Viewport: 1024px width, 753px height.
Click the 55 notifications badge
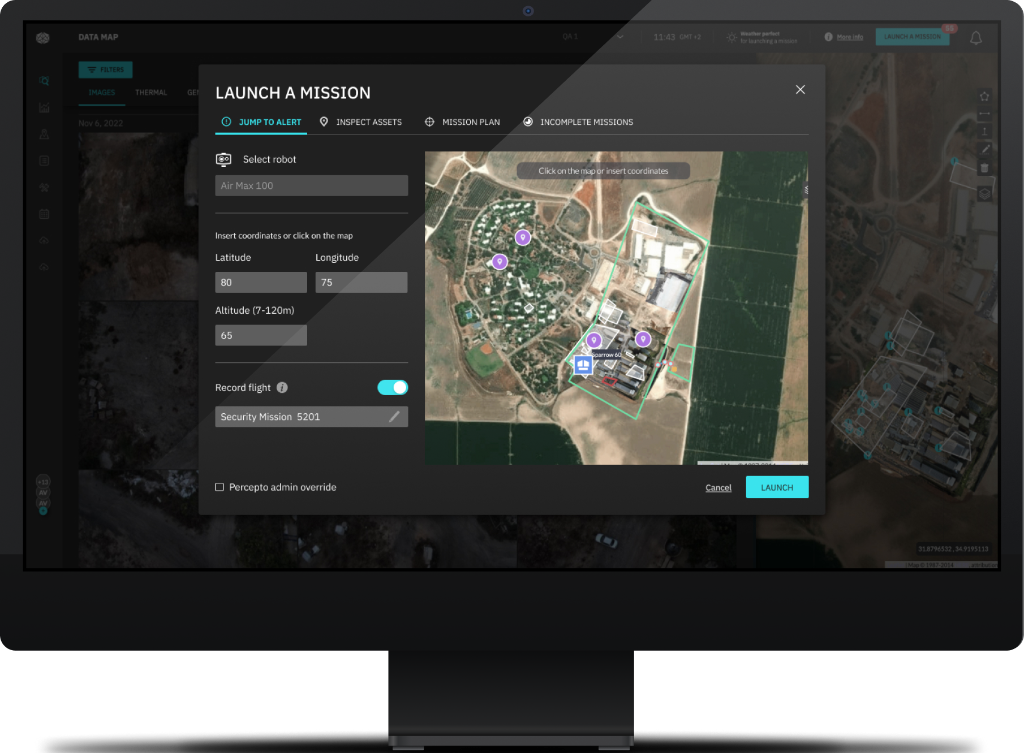tap(950, 29)
